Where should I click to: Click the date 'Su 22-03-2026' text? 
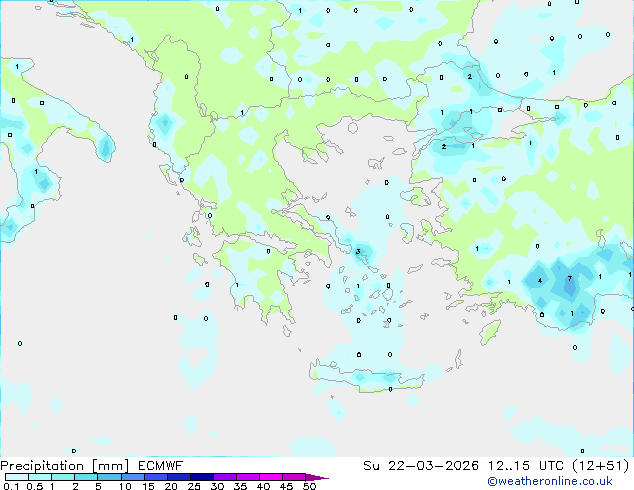[x=421, y=466]
